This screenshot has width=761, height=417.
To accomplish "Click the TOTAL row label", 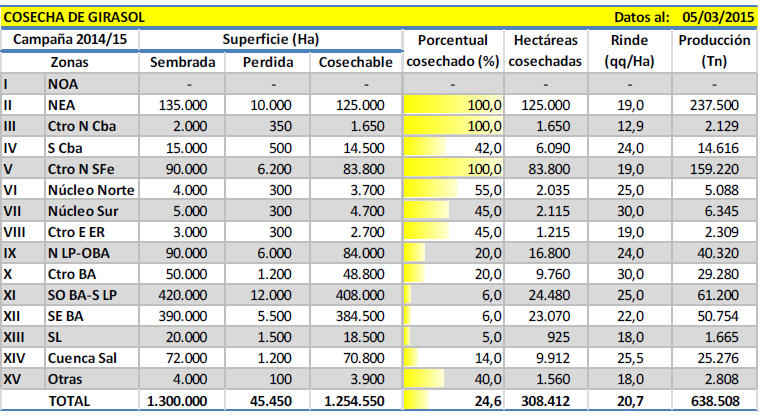I will 69,402.
